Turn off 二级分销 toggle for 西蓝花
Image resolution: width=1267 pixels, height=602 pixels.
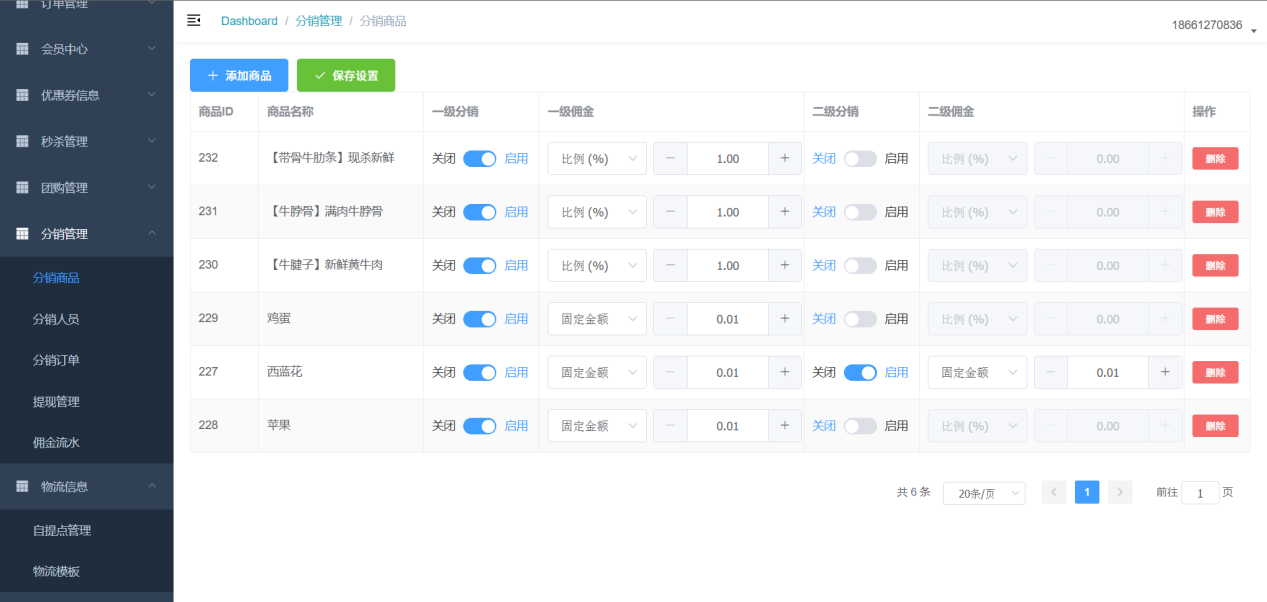[x=860, y=372]
